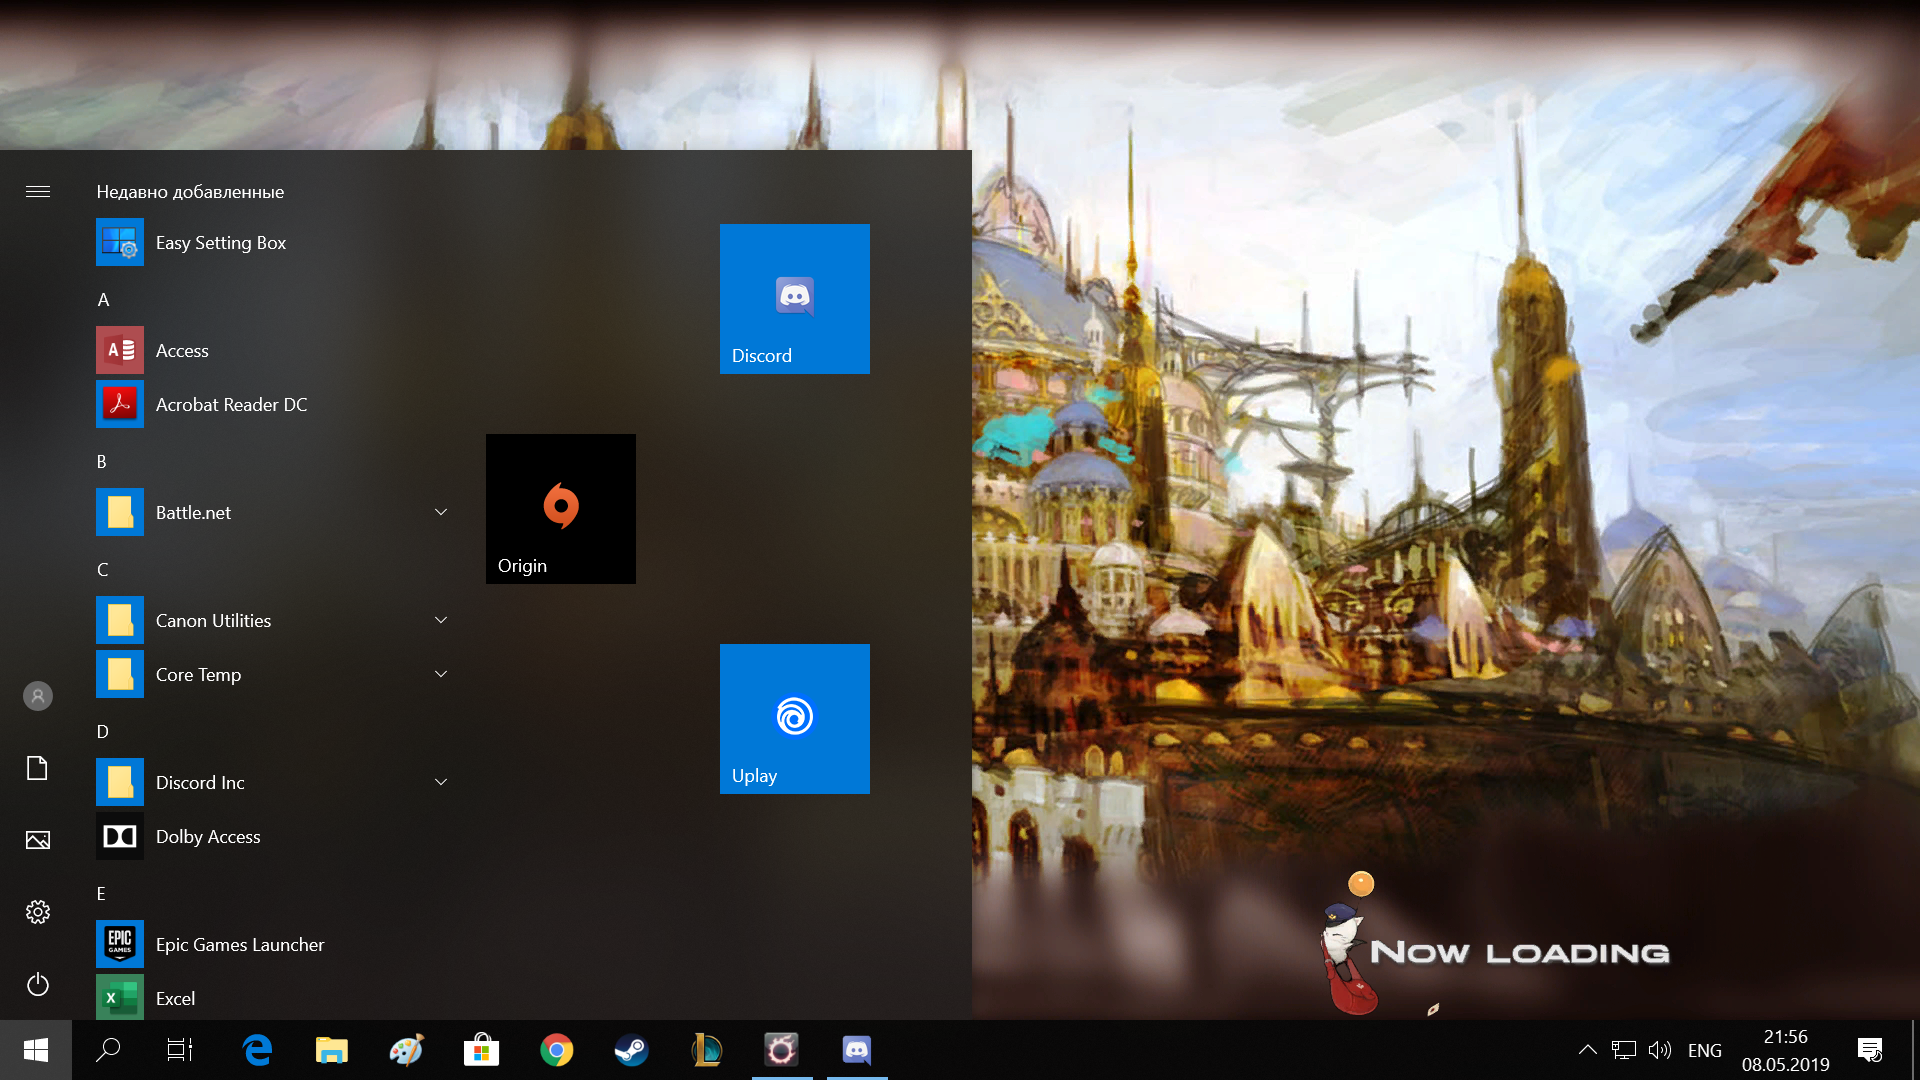Click Show desktop strip at taskbar end
This screenshot has height=1080, width=1920.
[1915, 1050]
